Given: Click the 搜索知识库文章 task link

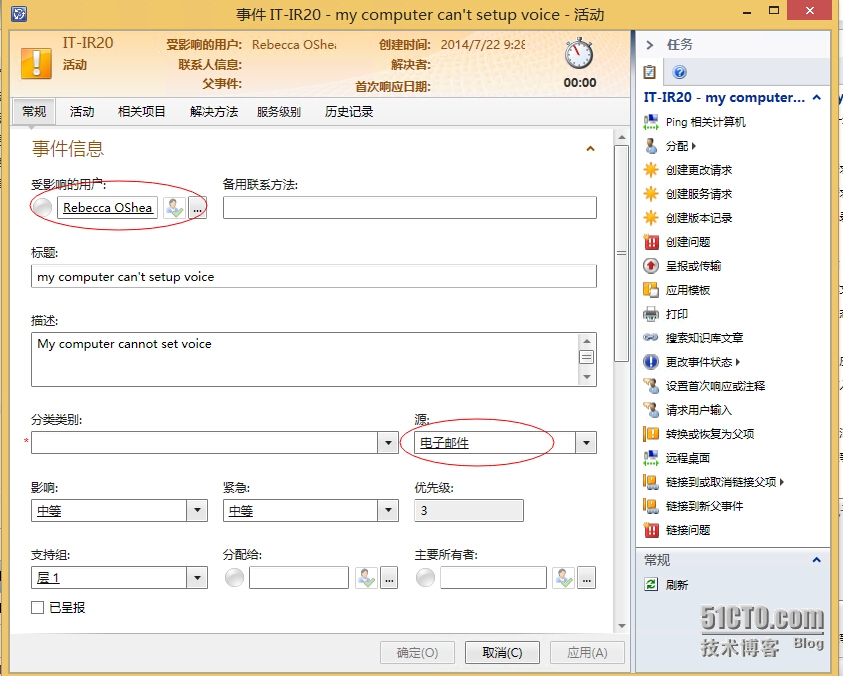Looking at the screenshot, I should pyautogui.click(x=704, y=338).
